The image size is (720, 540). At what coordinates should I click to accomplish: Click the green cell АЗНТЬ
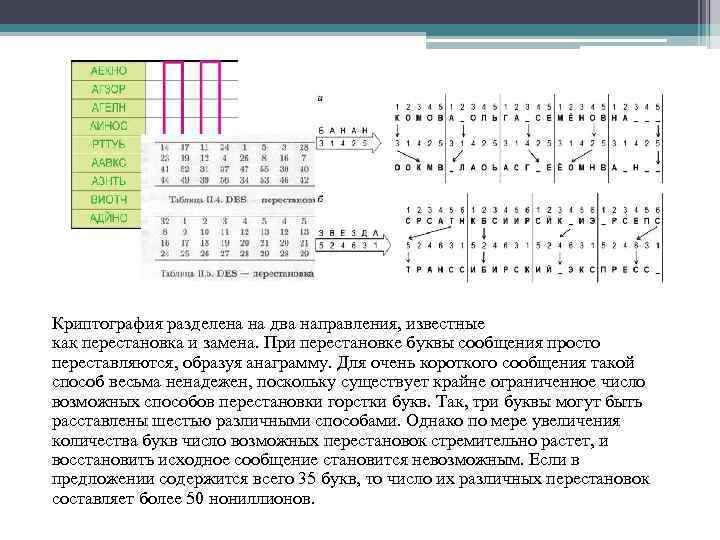click(x=109, y=181)
